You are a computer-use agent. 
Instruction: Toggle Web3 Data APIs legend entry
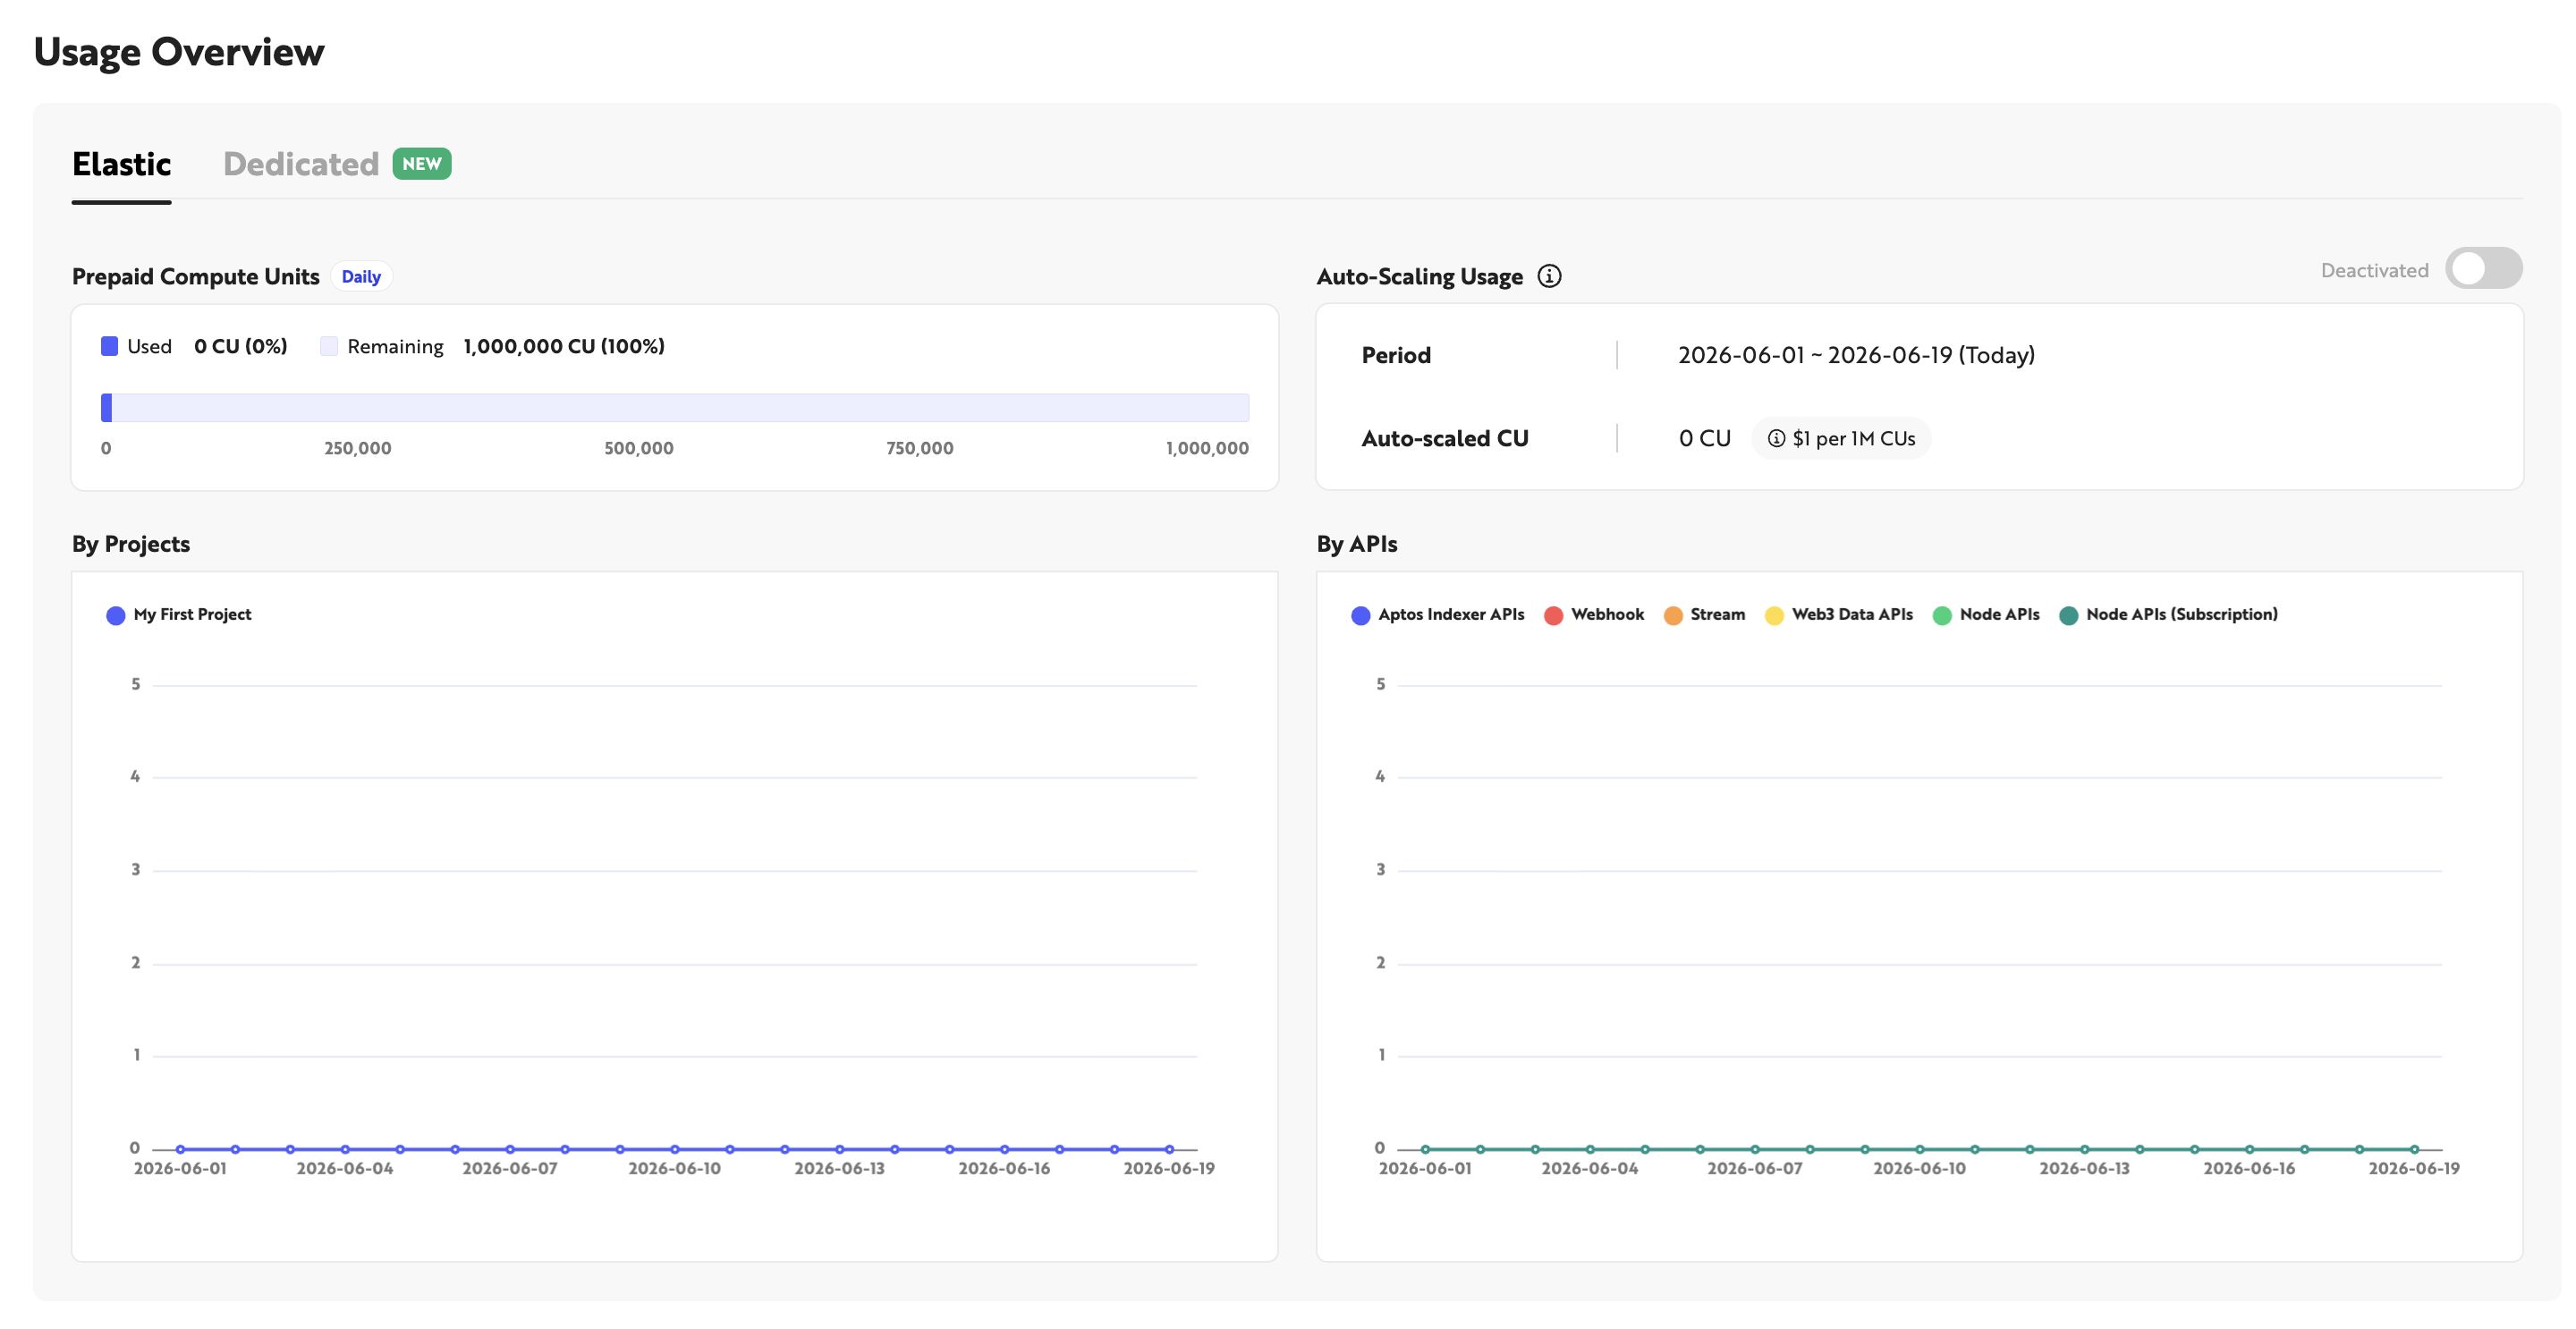coord(1839,614)
